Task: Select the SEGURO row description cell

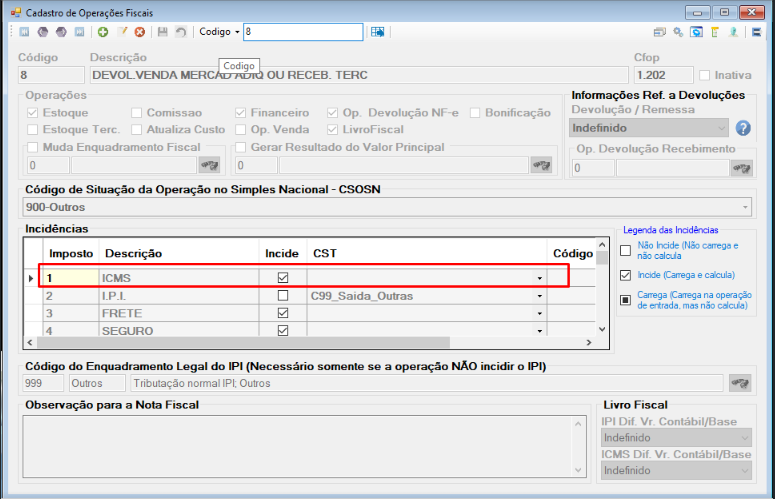Action: coord(179,331)
